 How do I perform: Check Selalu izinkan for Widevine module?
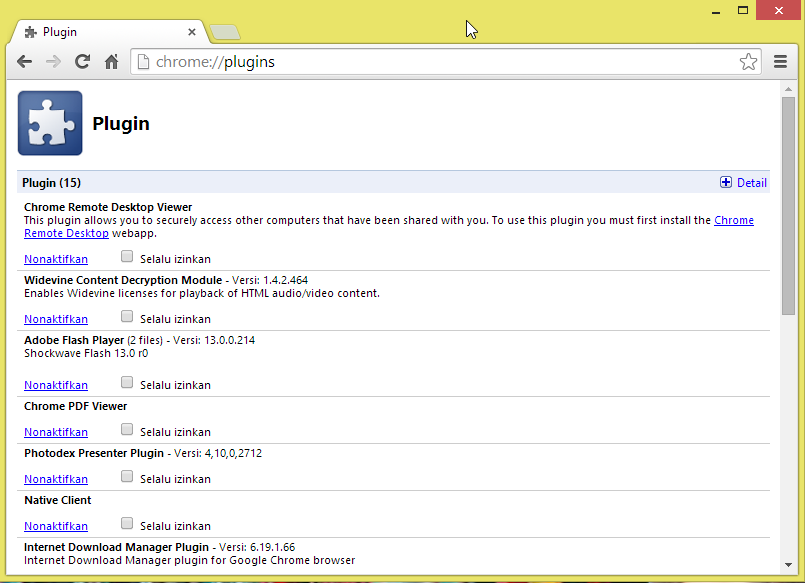[127, 317]
